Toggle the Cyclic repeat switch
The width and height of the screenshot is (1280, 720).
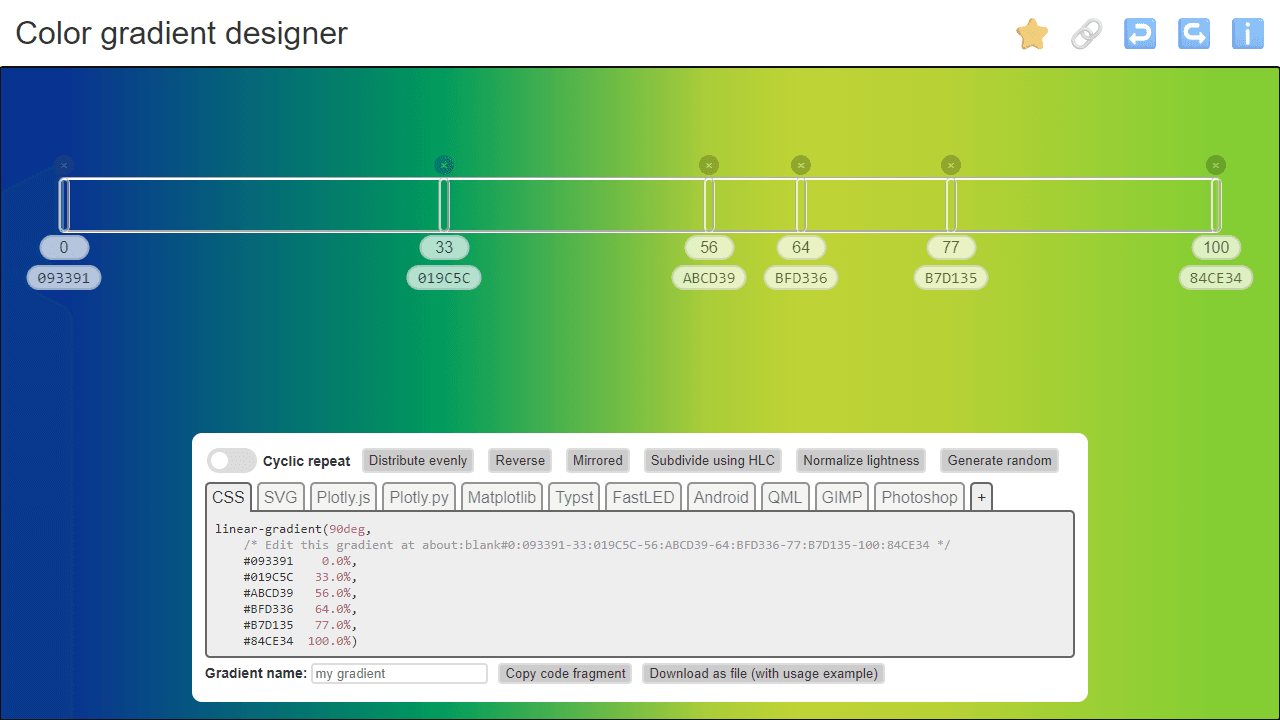(x=232, y=460)
